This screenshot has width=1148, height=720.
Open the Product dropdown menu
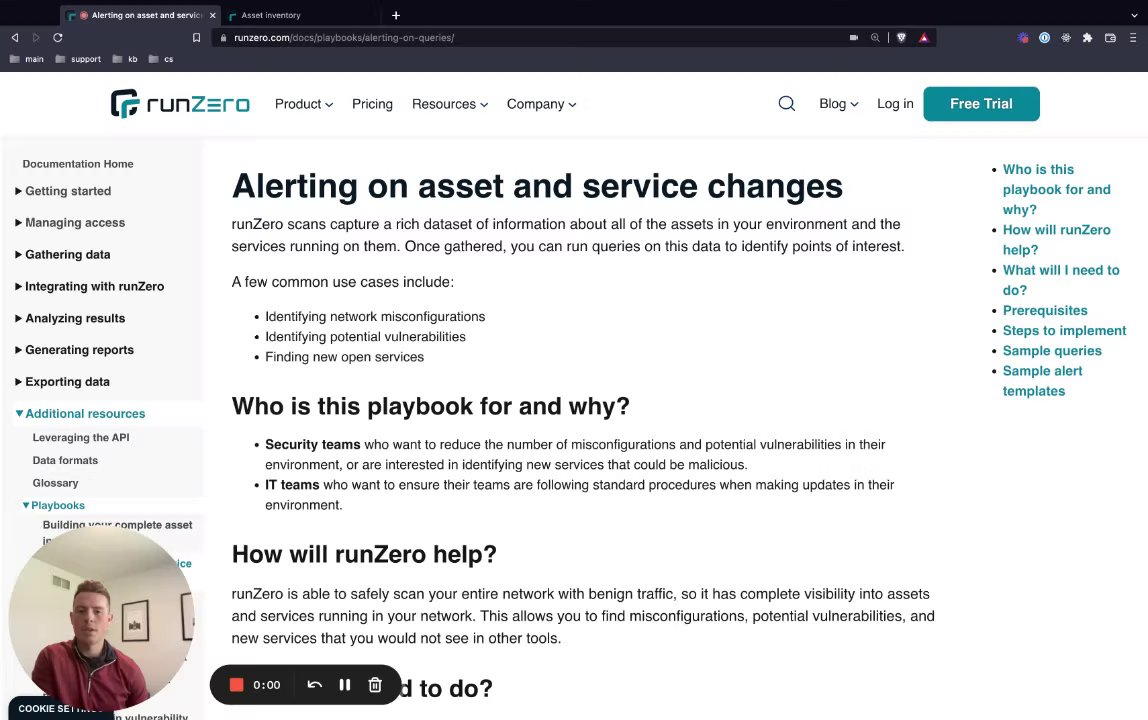[x=304, y=104]
